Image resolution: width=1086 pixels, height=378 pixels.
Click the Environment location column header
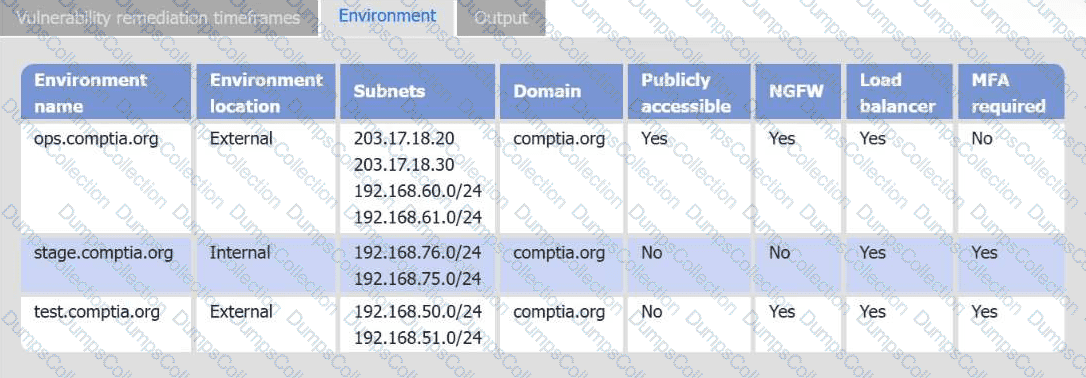(x=267, y=92)
